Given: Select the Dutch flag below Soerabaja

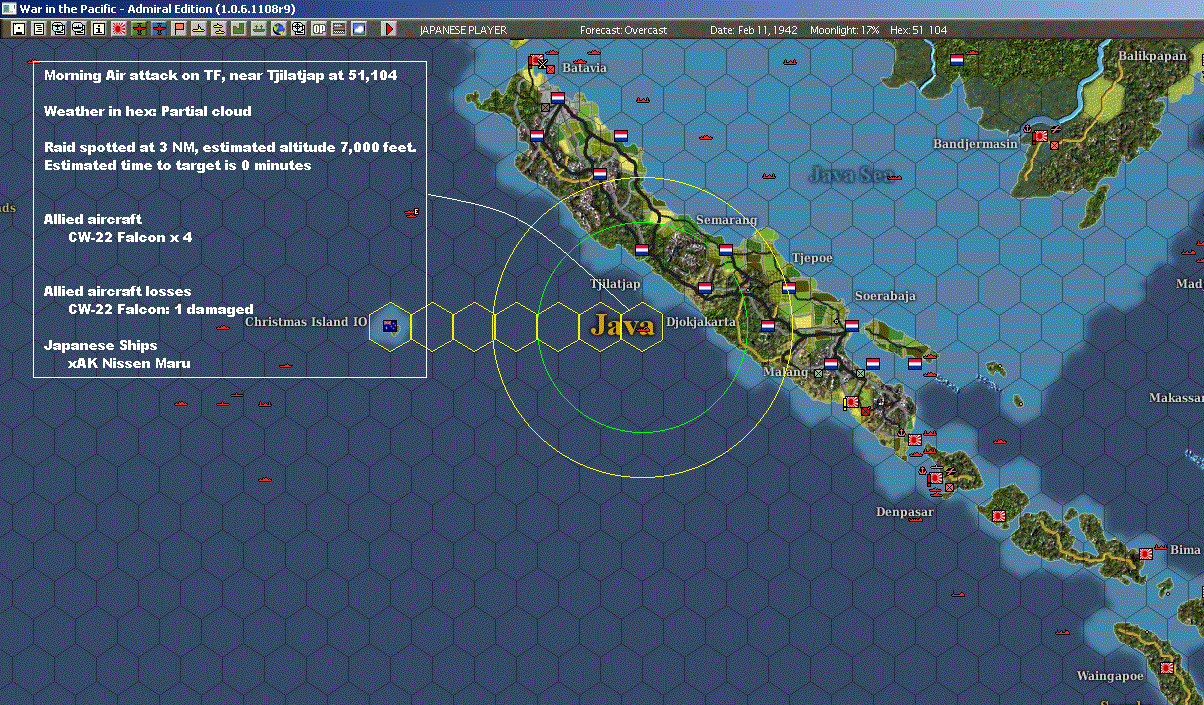Looking at the screenshot, I should (x=852, y=325).
